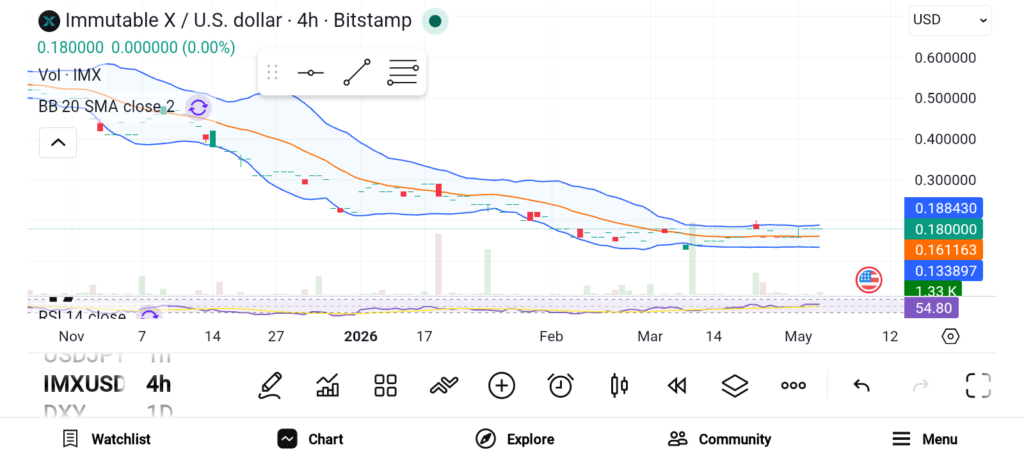Click the May date axis label
The height and width of the screenshot is (461, 1024).
798,336
